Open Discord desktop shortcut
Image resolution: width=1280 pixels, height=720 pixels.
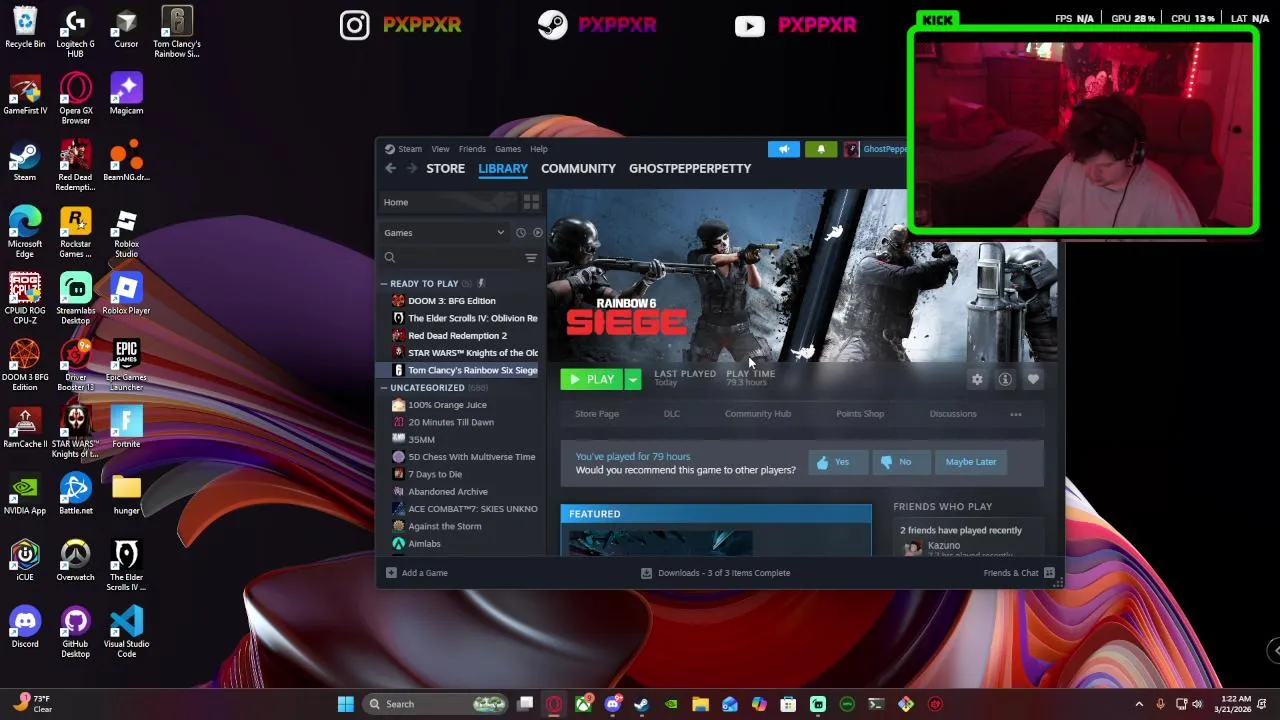[x=25, y=627]
